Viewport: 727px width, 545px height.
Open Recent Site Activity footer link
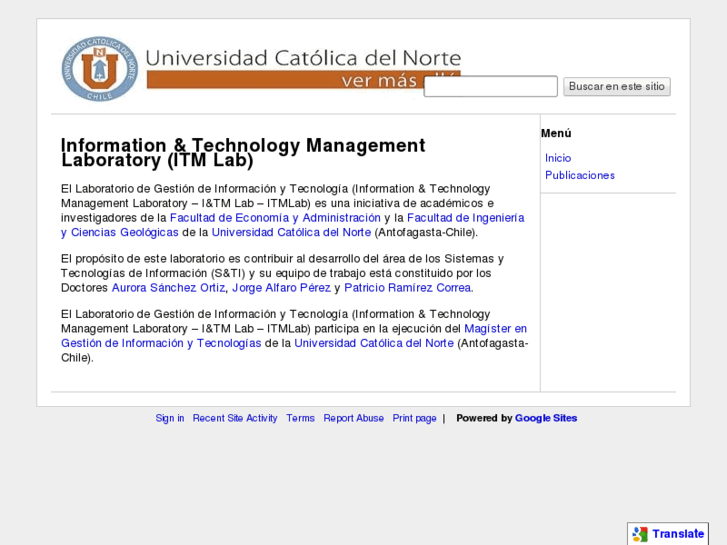coord(235,418)
